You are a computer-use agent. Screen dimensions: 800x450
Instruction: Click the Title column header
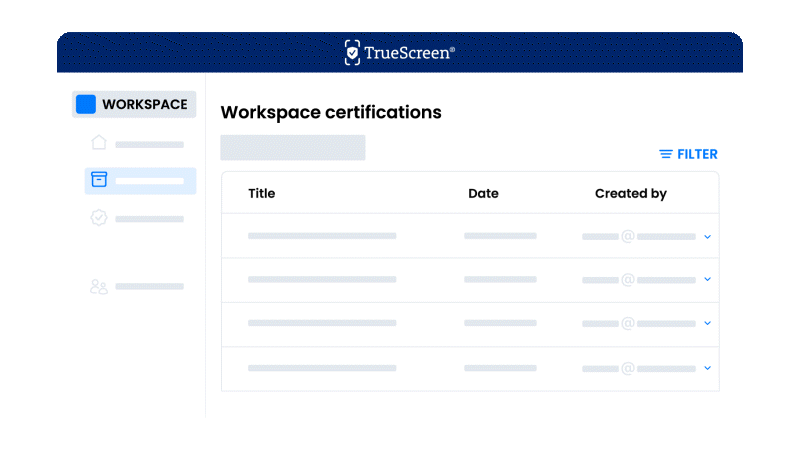[262, 193]
